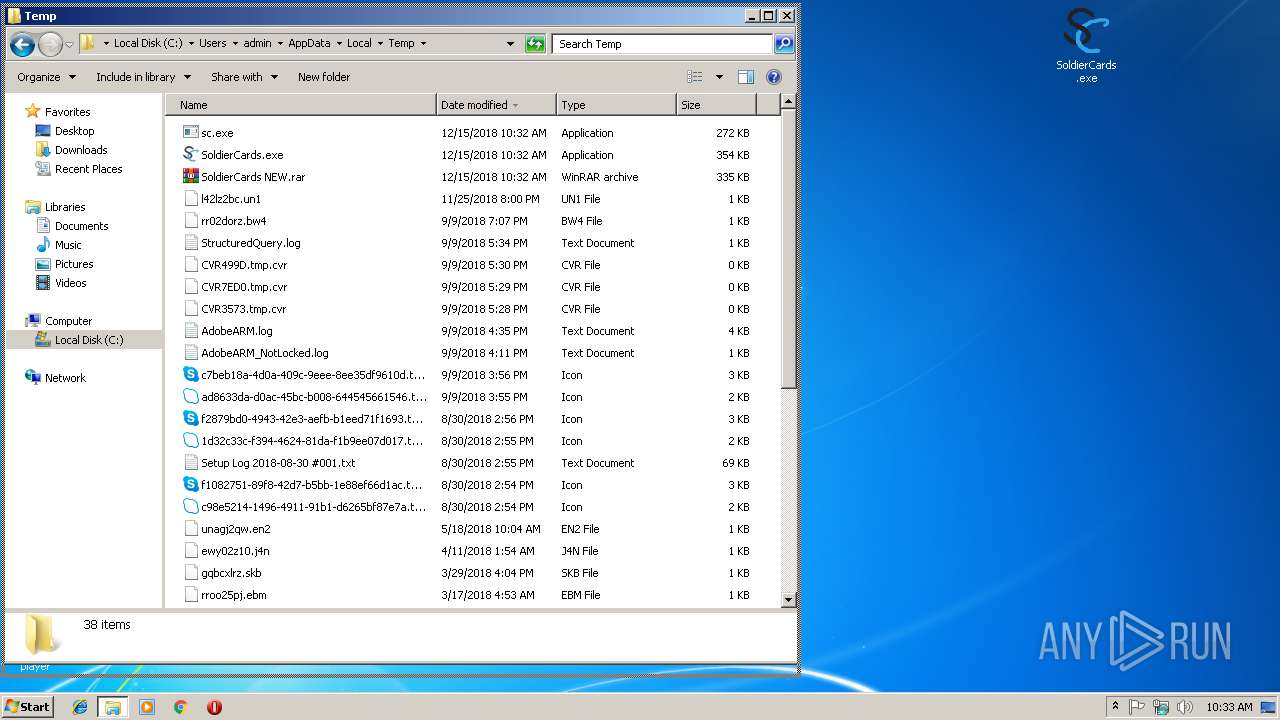
Task: Select the Skype icon of f1082751 file
Action: click(x=191, y=485)
